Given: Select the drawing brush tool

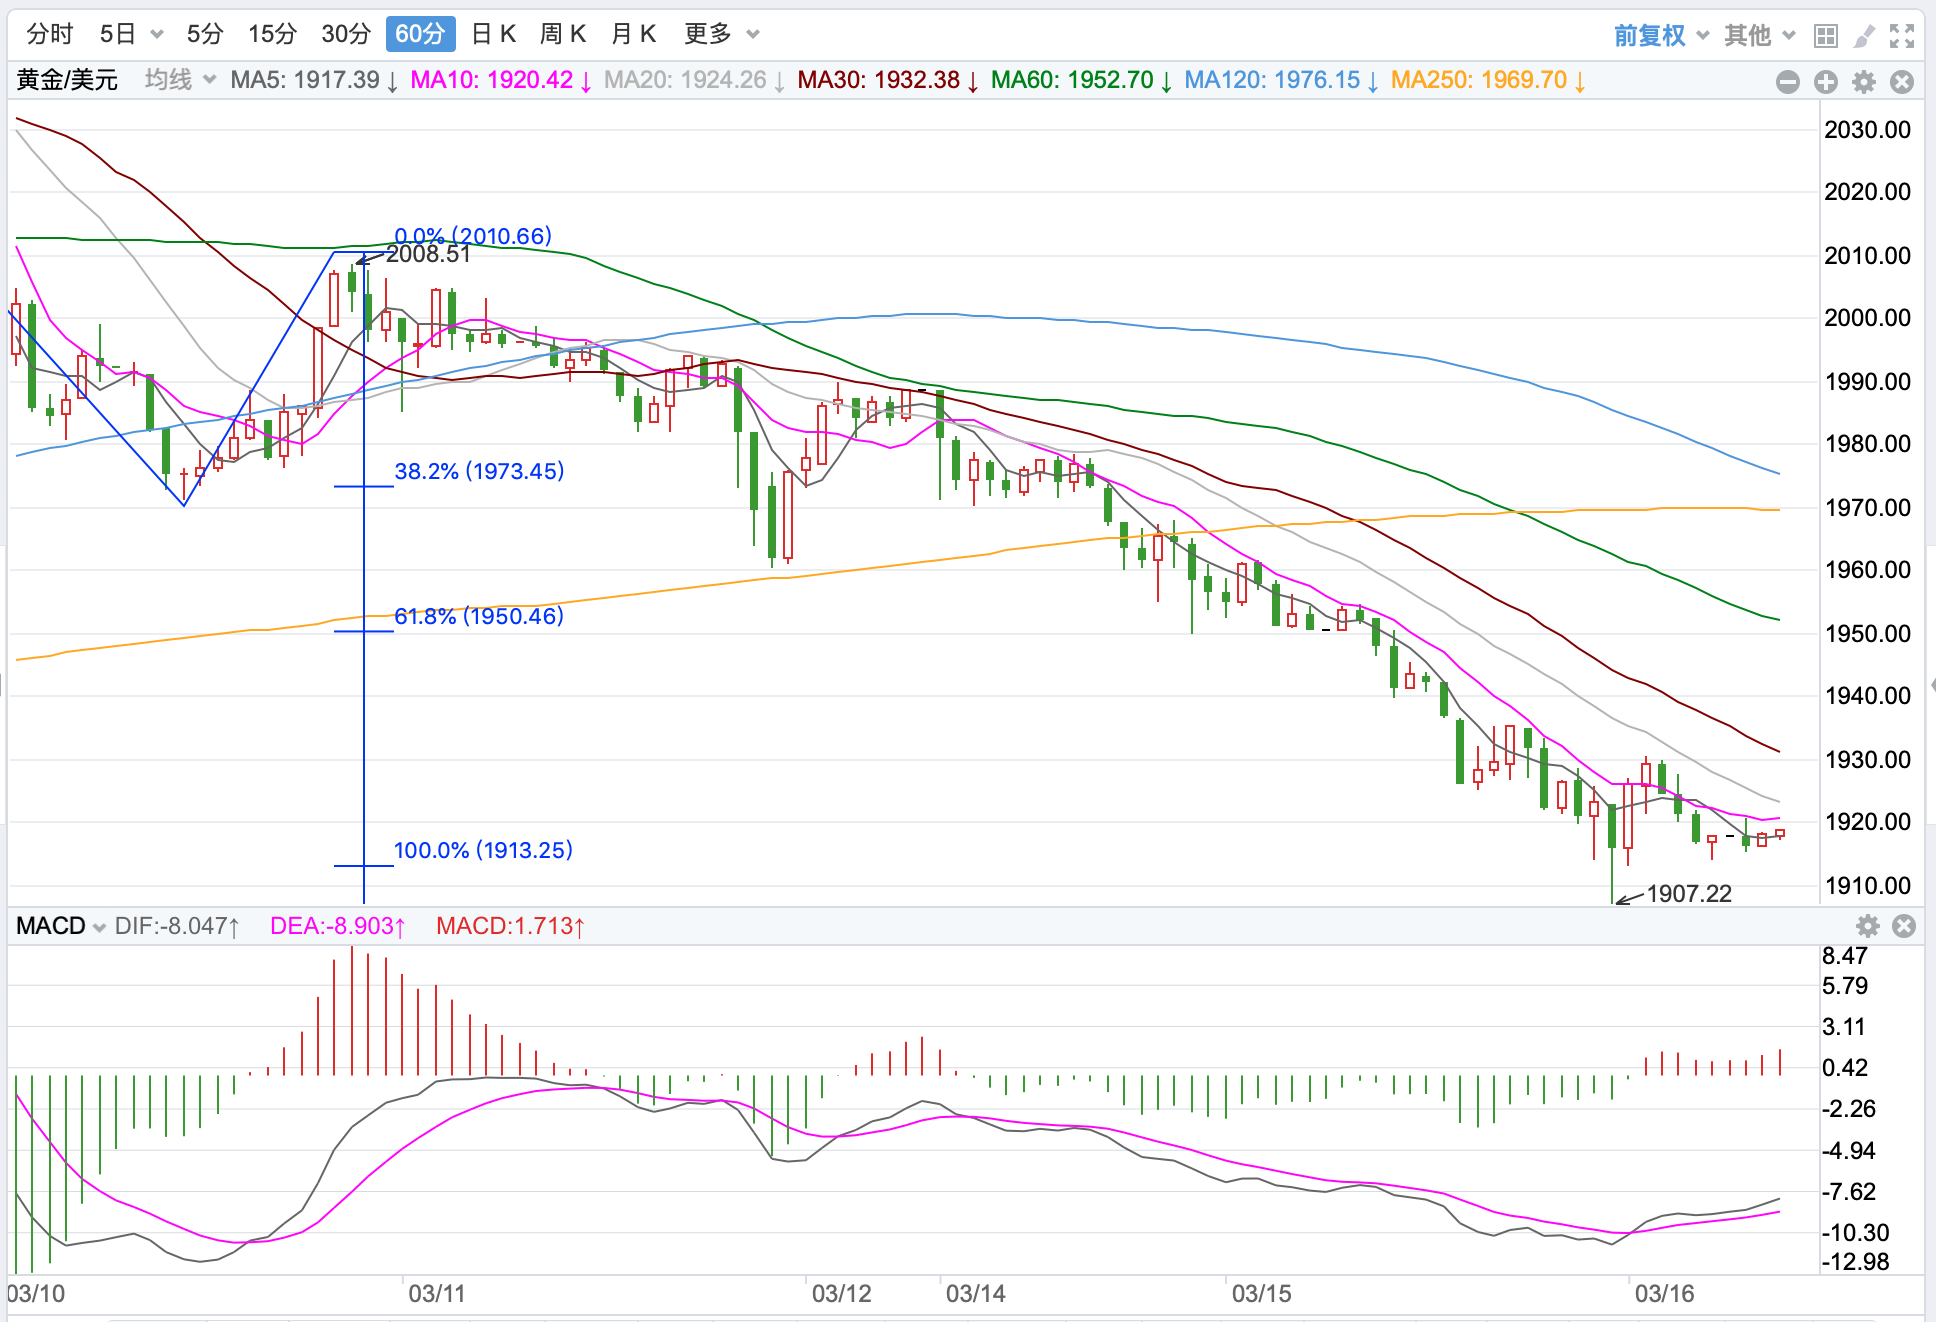Looking at the screenshot, I should click(x=1864, y=36).
